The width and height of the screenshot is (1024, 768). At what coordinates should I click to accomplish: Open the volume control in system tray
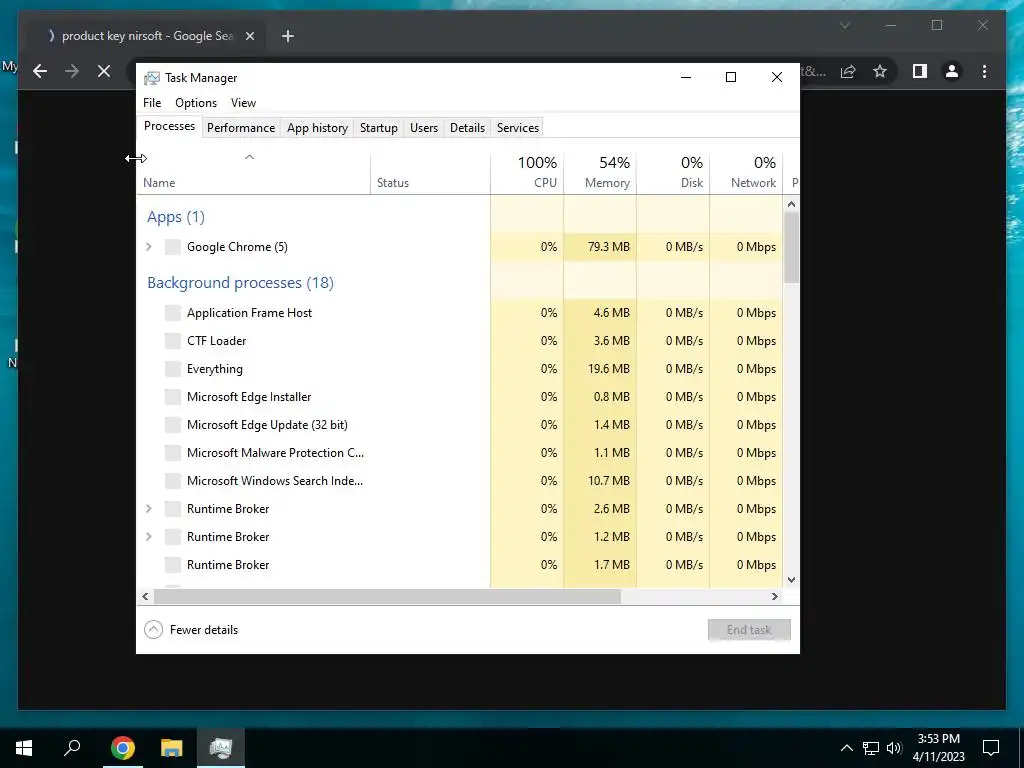coord(894,748)
